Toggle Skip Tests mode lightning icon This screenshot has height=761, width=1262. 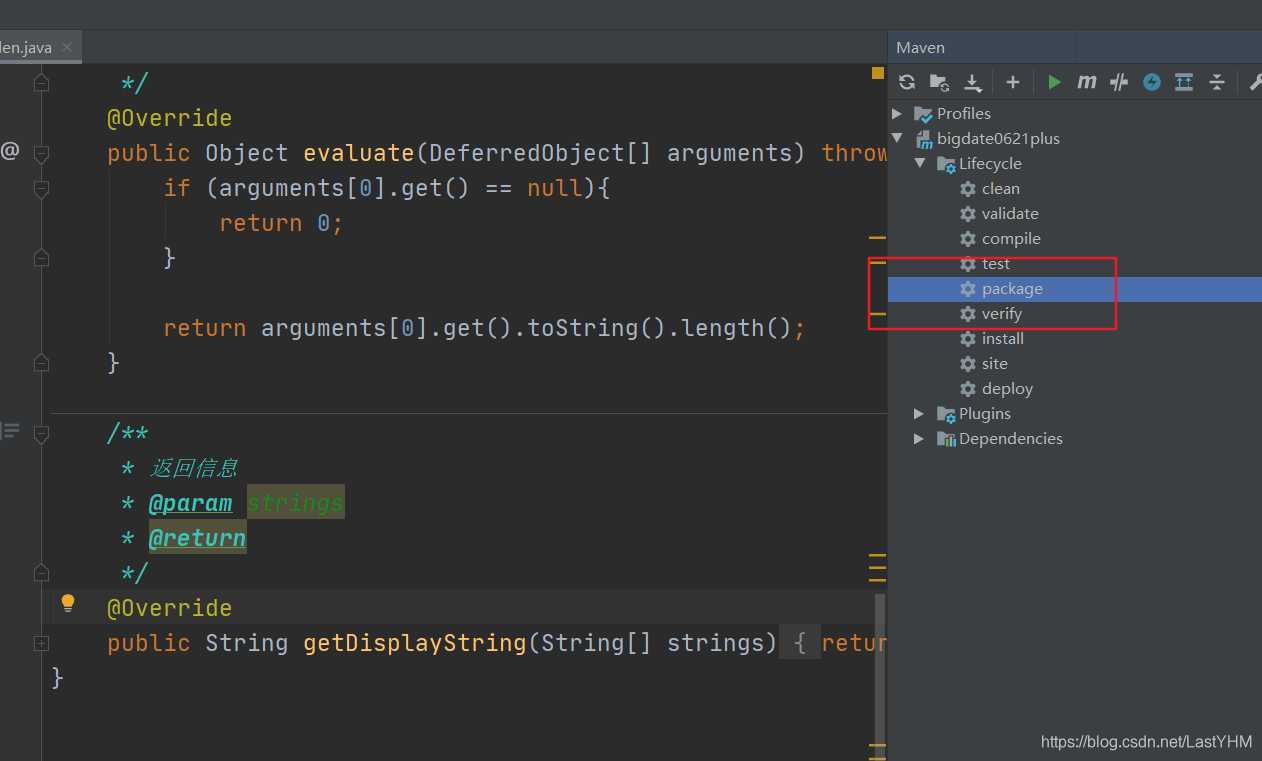1152,82
